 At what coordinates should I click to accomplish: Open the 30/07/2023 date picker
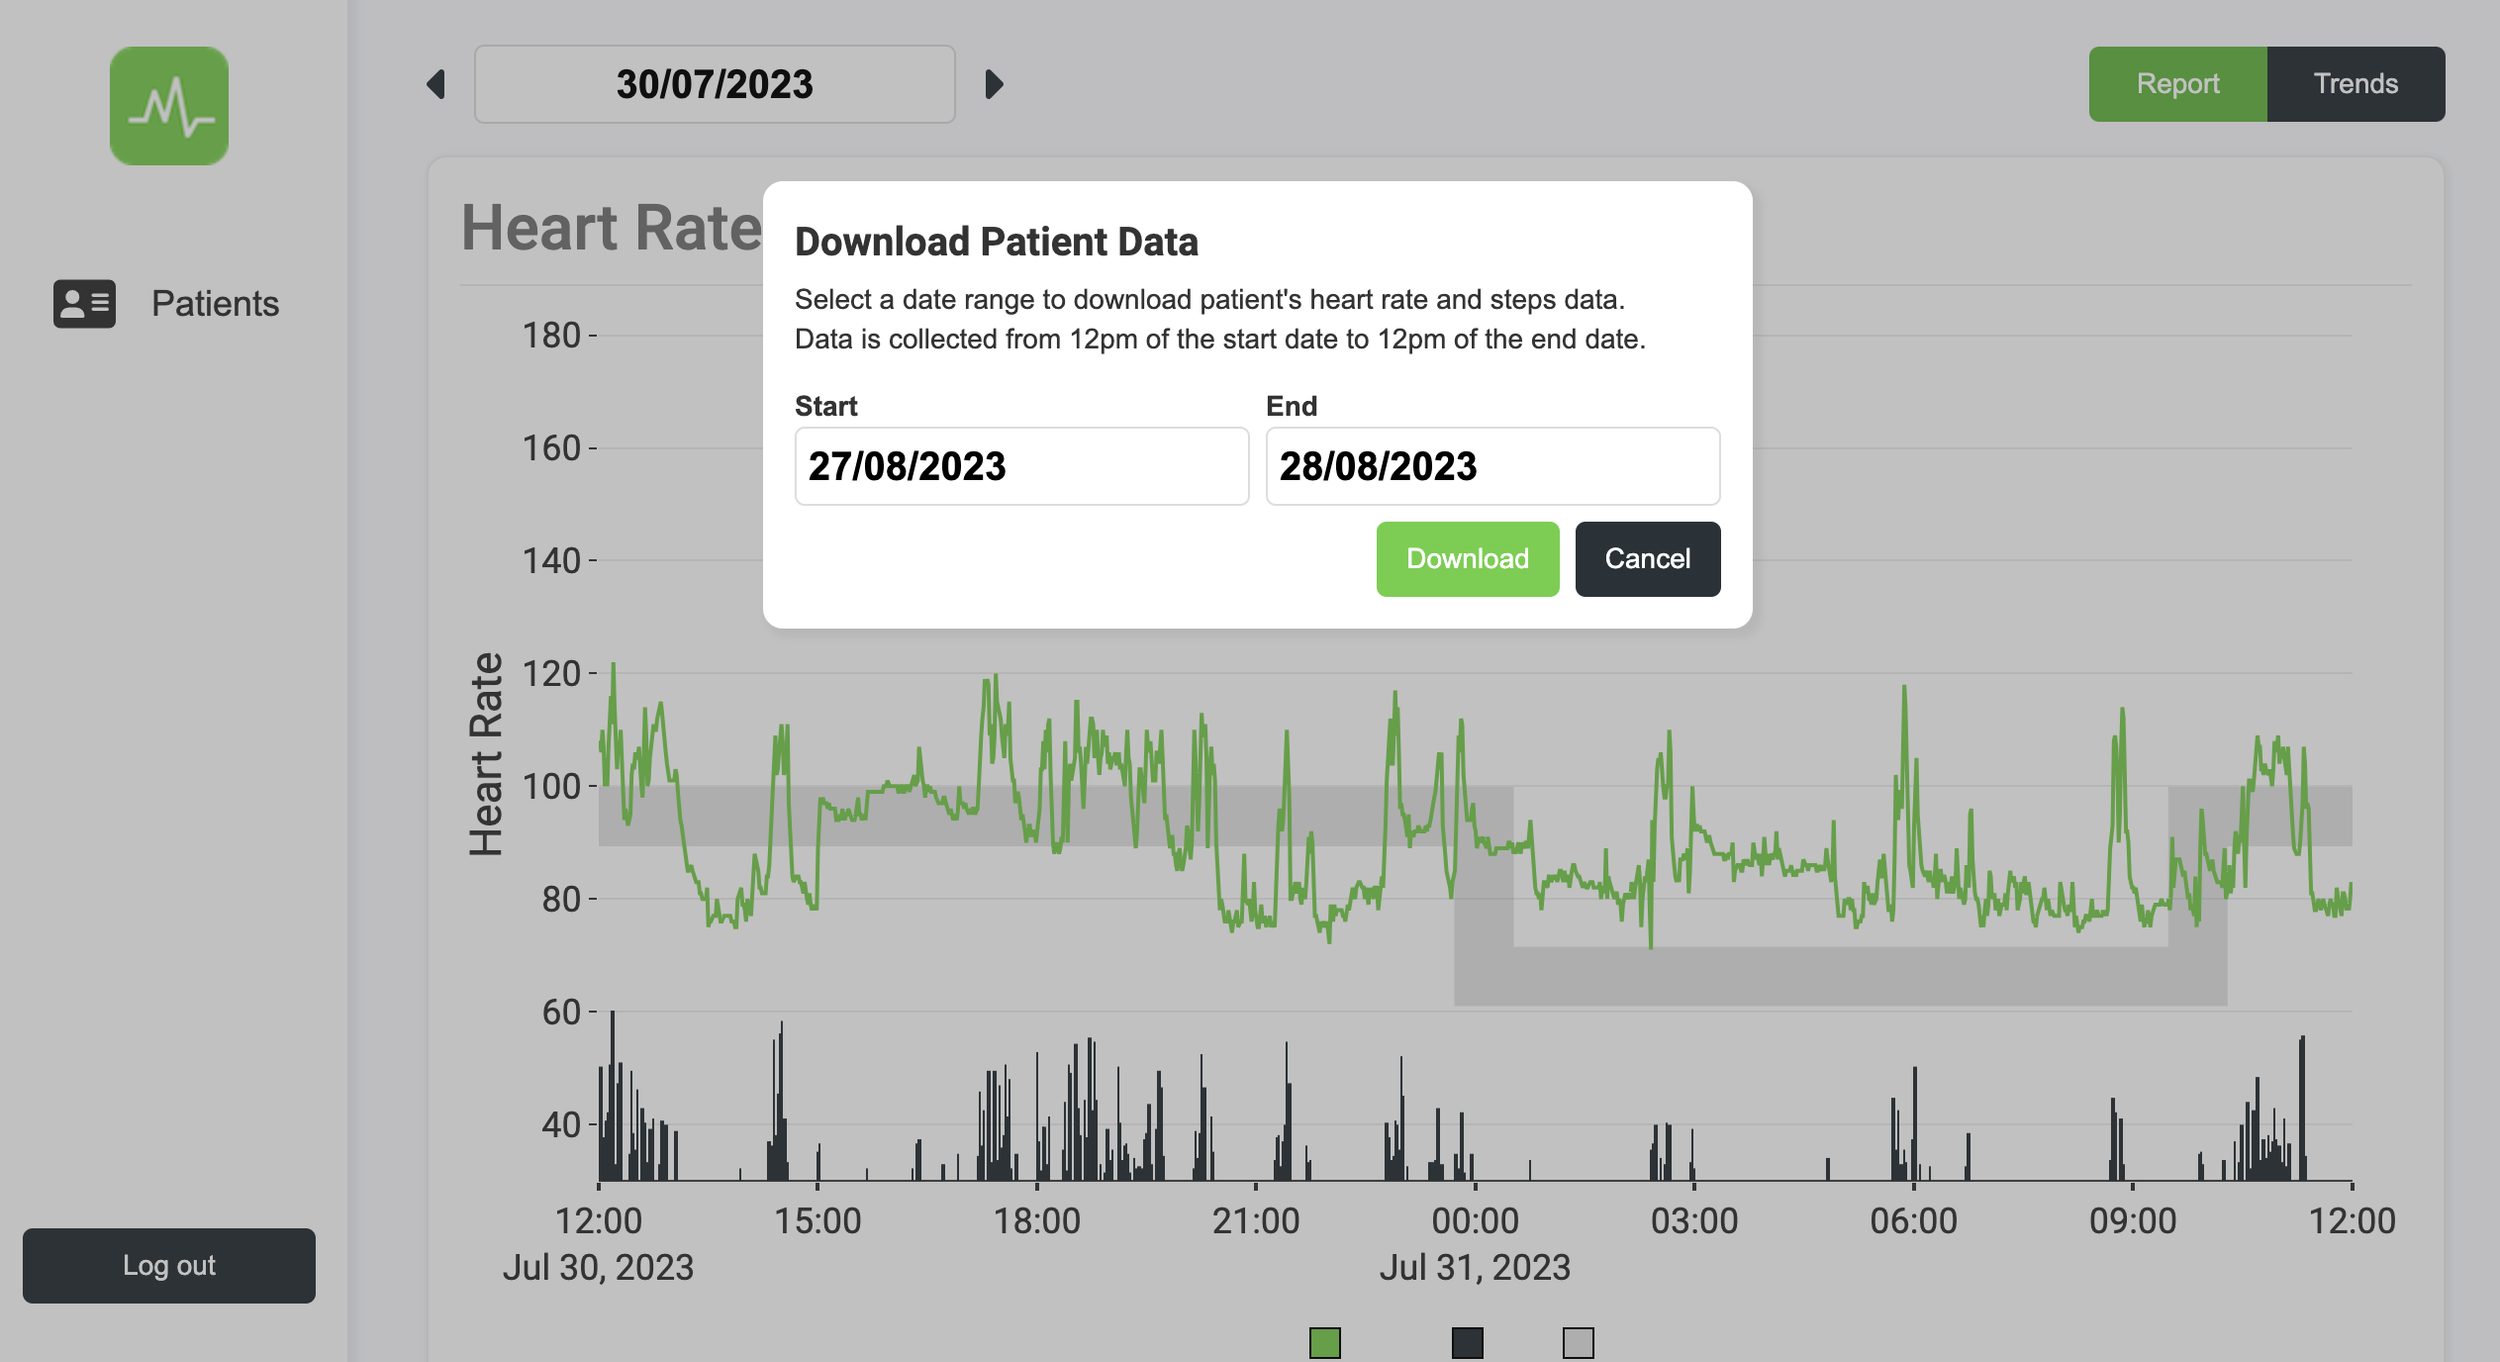[x=714, y=84]
